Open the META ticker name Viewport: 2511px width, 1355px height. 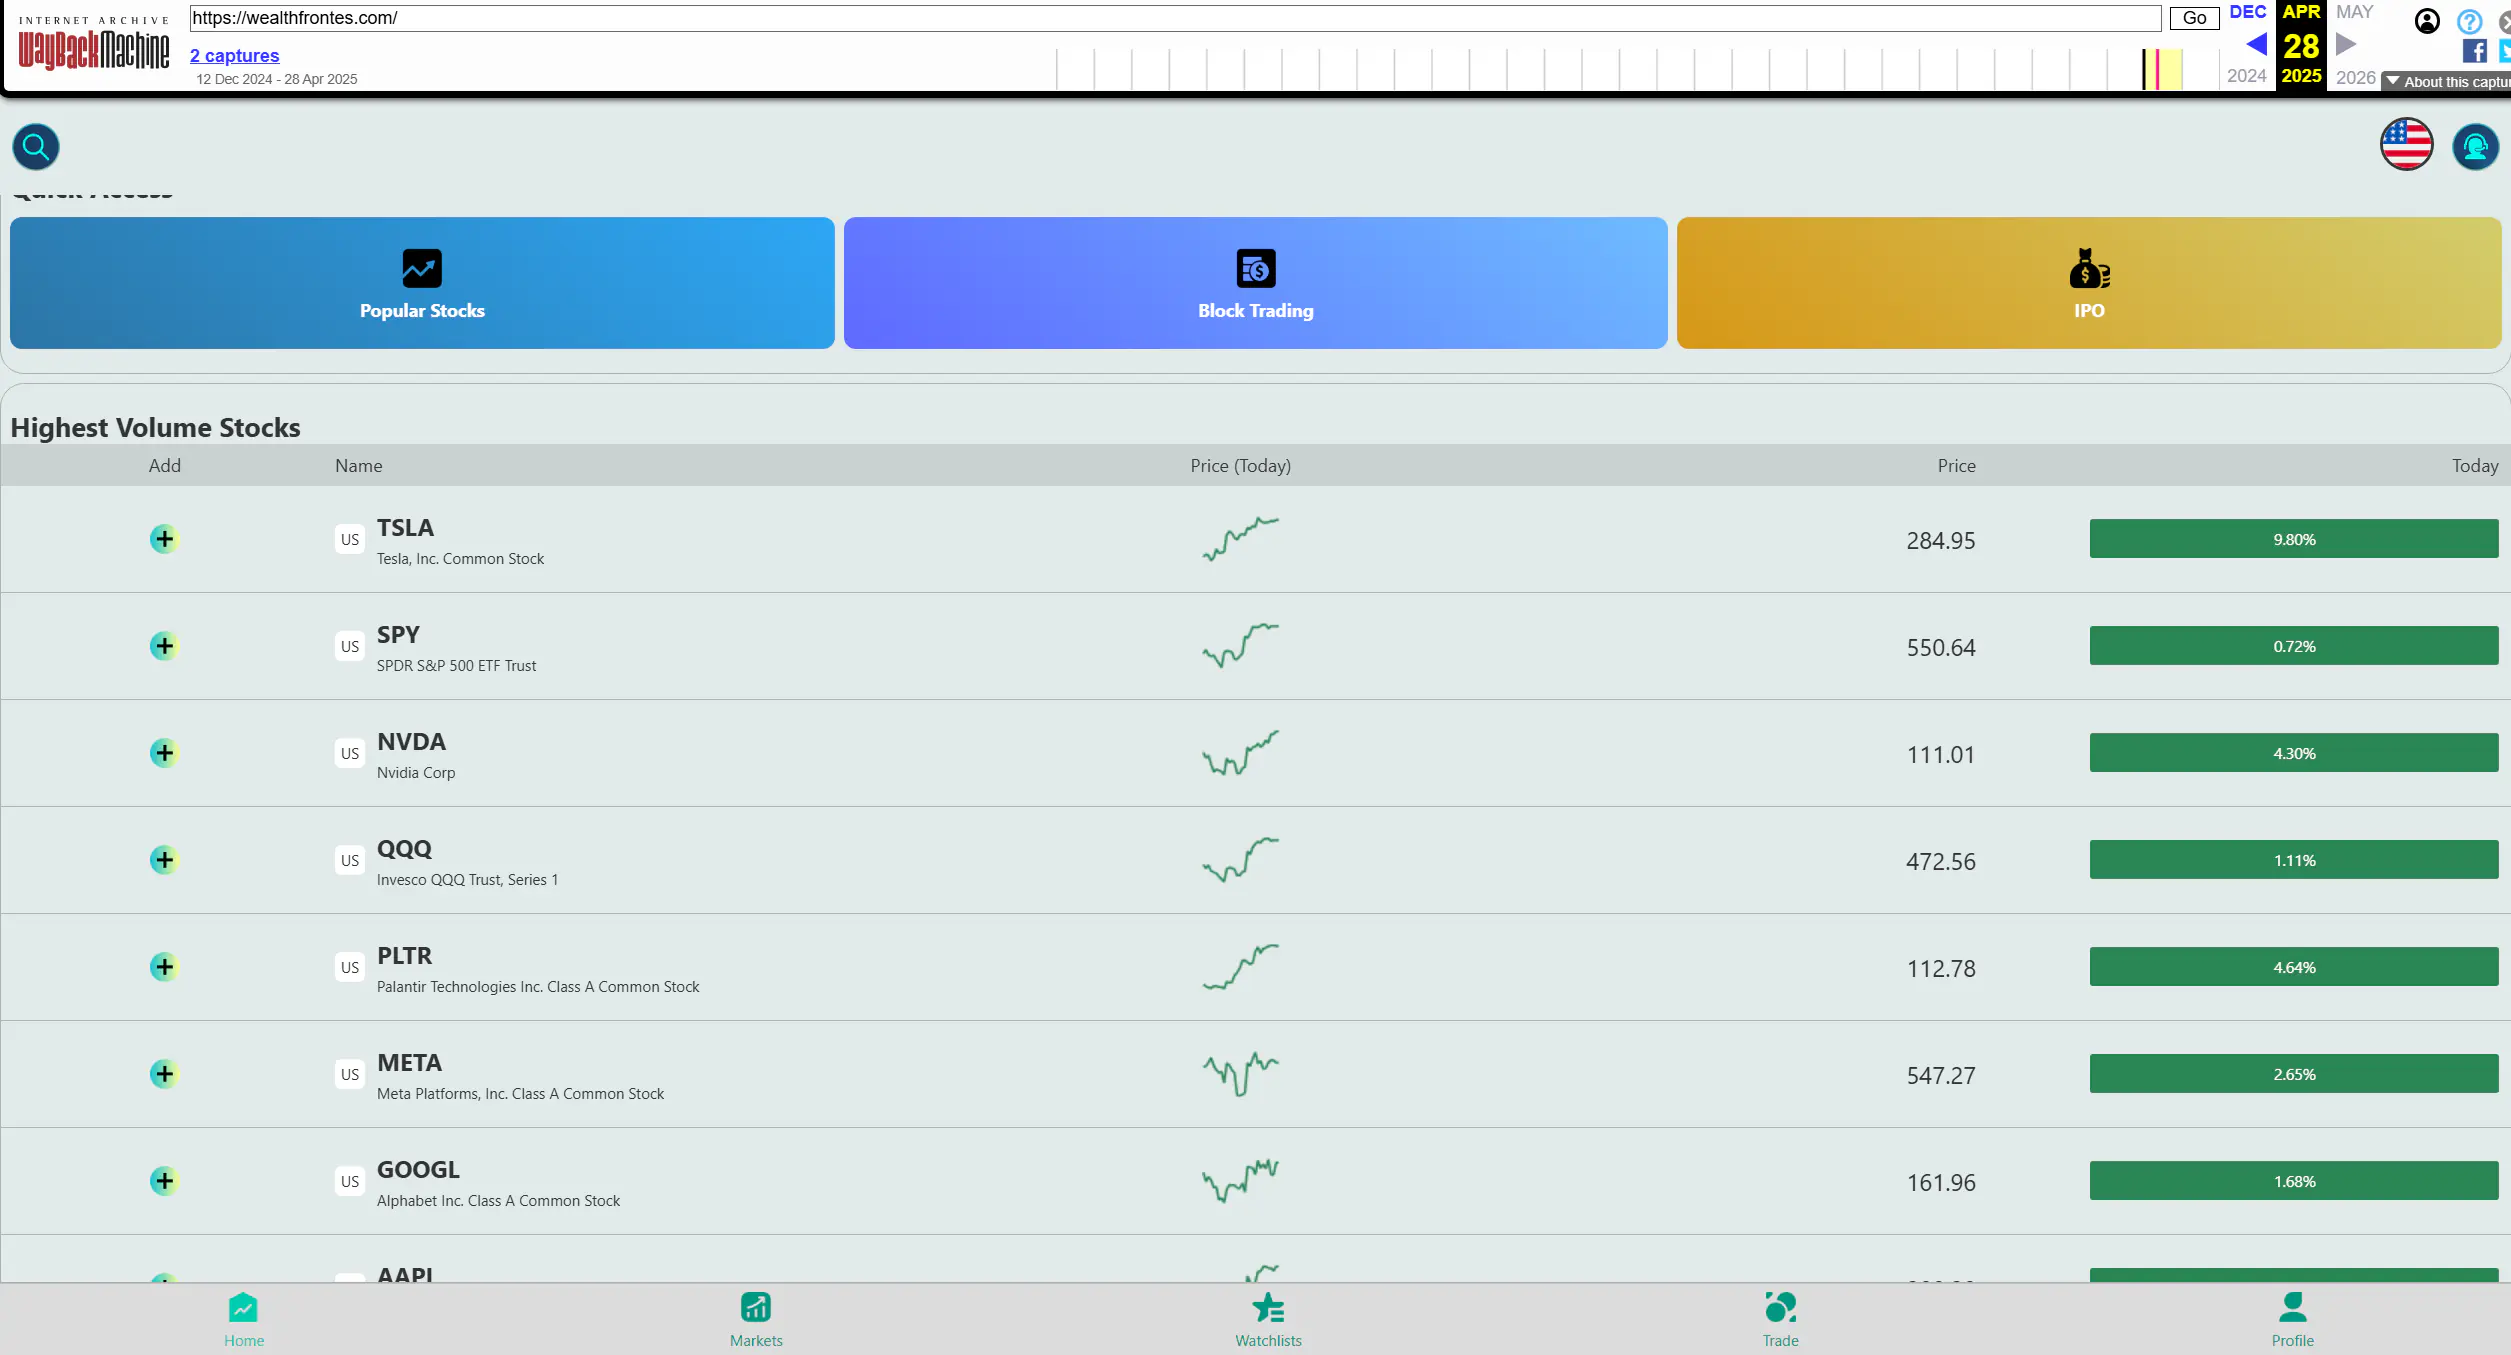click(409, 1063)
